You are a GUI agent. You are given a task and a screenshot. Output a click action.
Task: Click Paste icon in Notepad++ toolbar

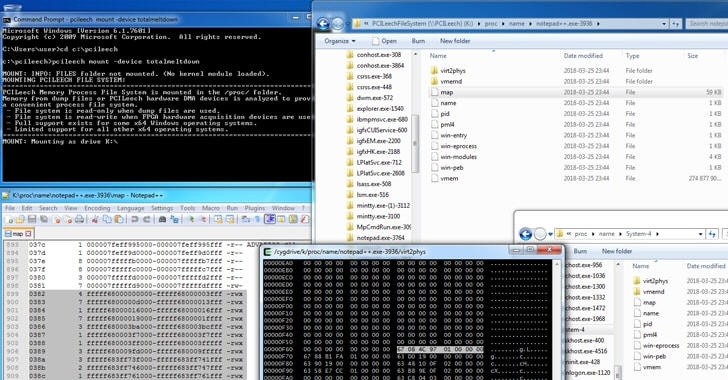tap(119, 219)
